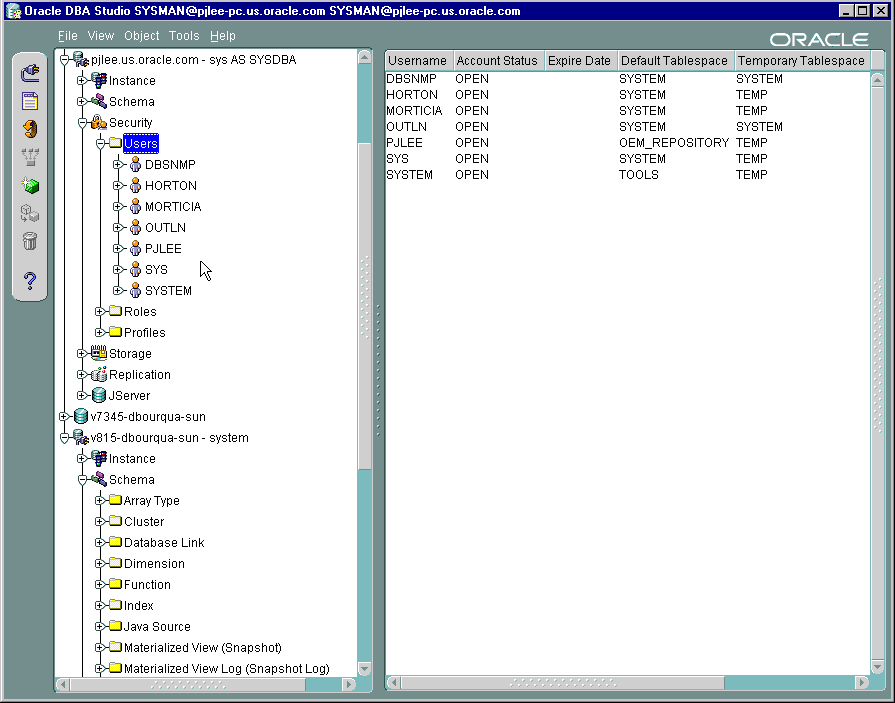Sort by clicking the Username column header
The height and width of the screenshot is (703, 895).
(x=417, y=60)
